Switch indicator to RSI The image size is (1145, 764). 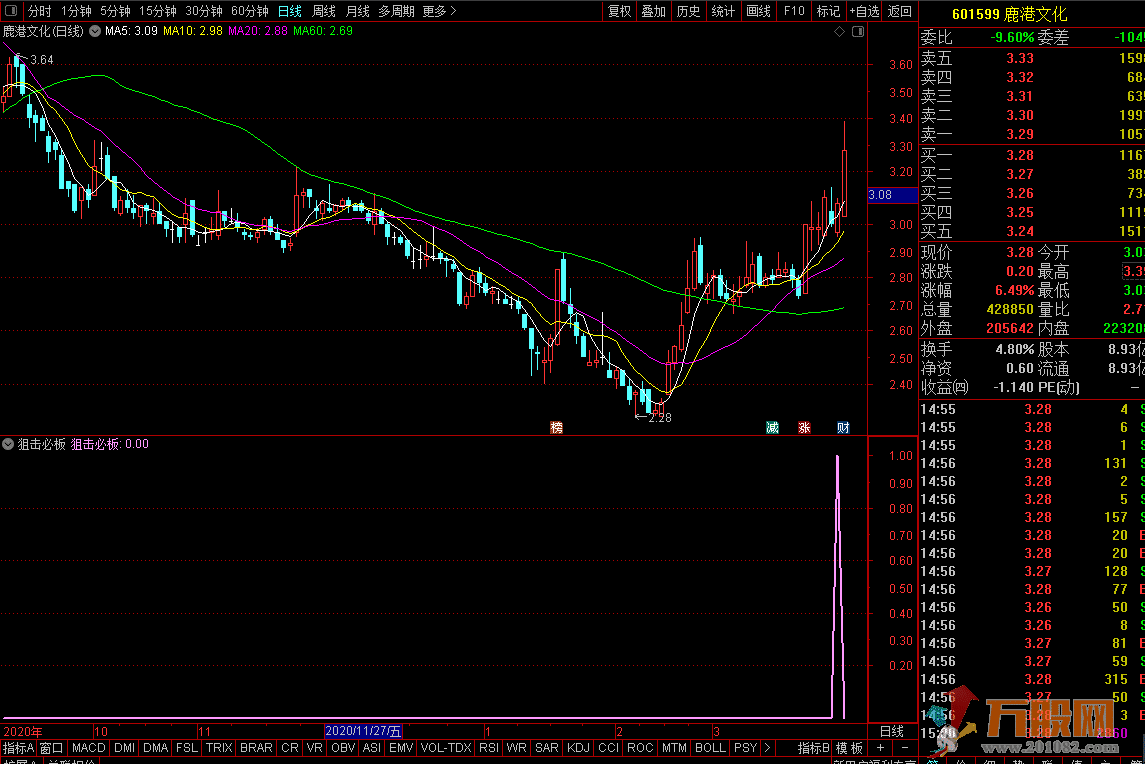(x=489, y=748)
